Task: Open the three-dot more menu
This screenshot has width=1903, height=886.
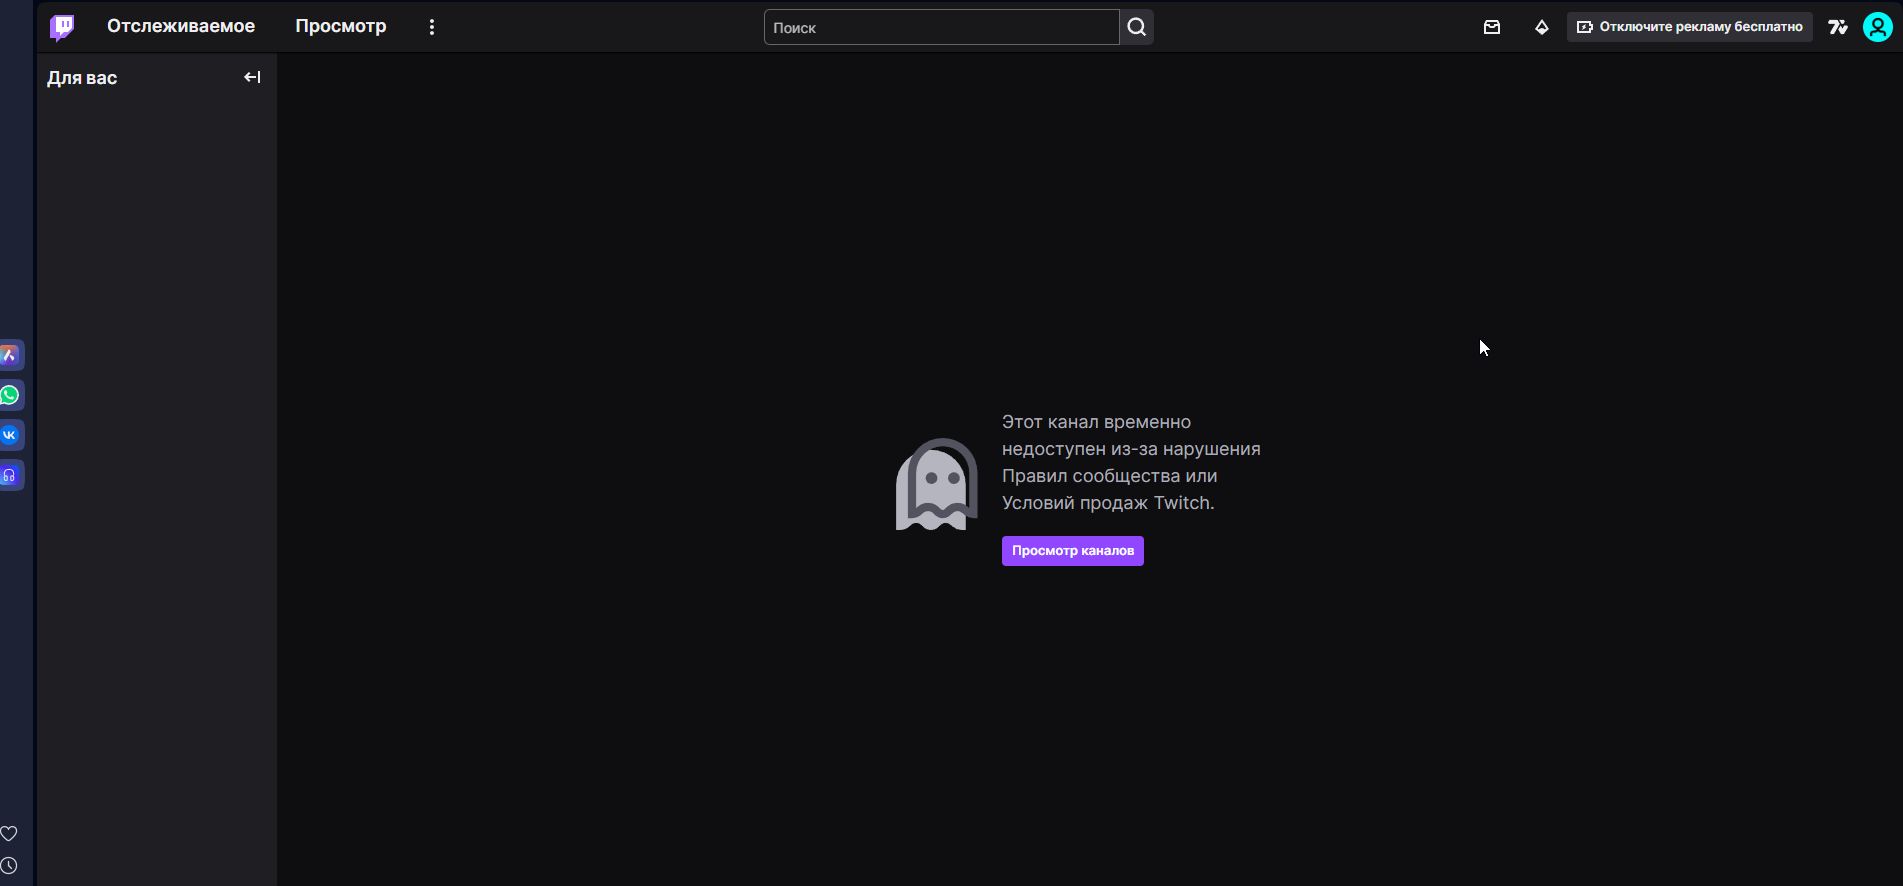Action: [x=432, y=27]
